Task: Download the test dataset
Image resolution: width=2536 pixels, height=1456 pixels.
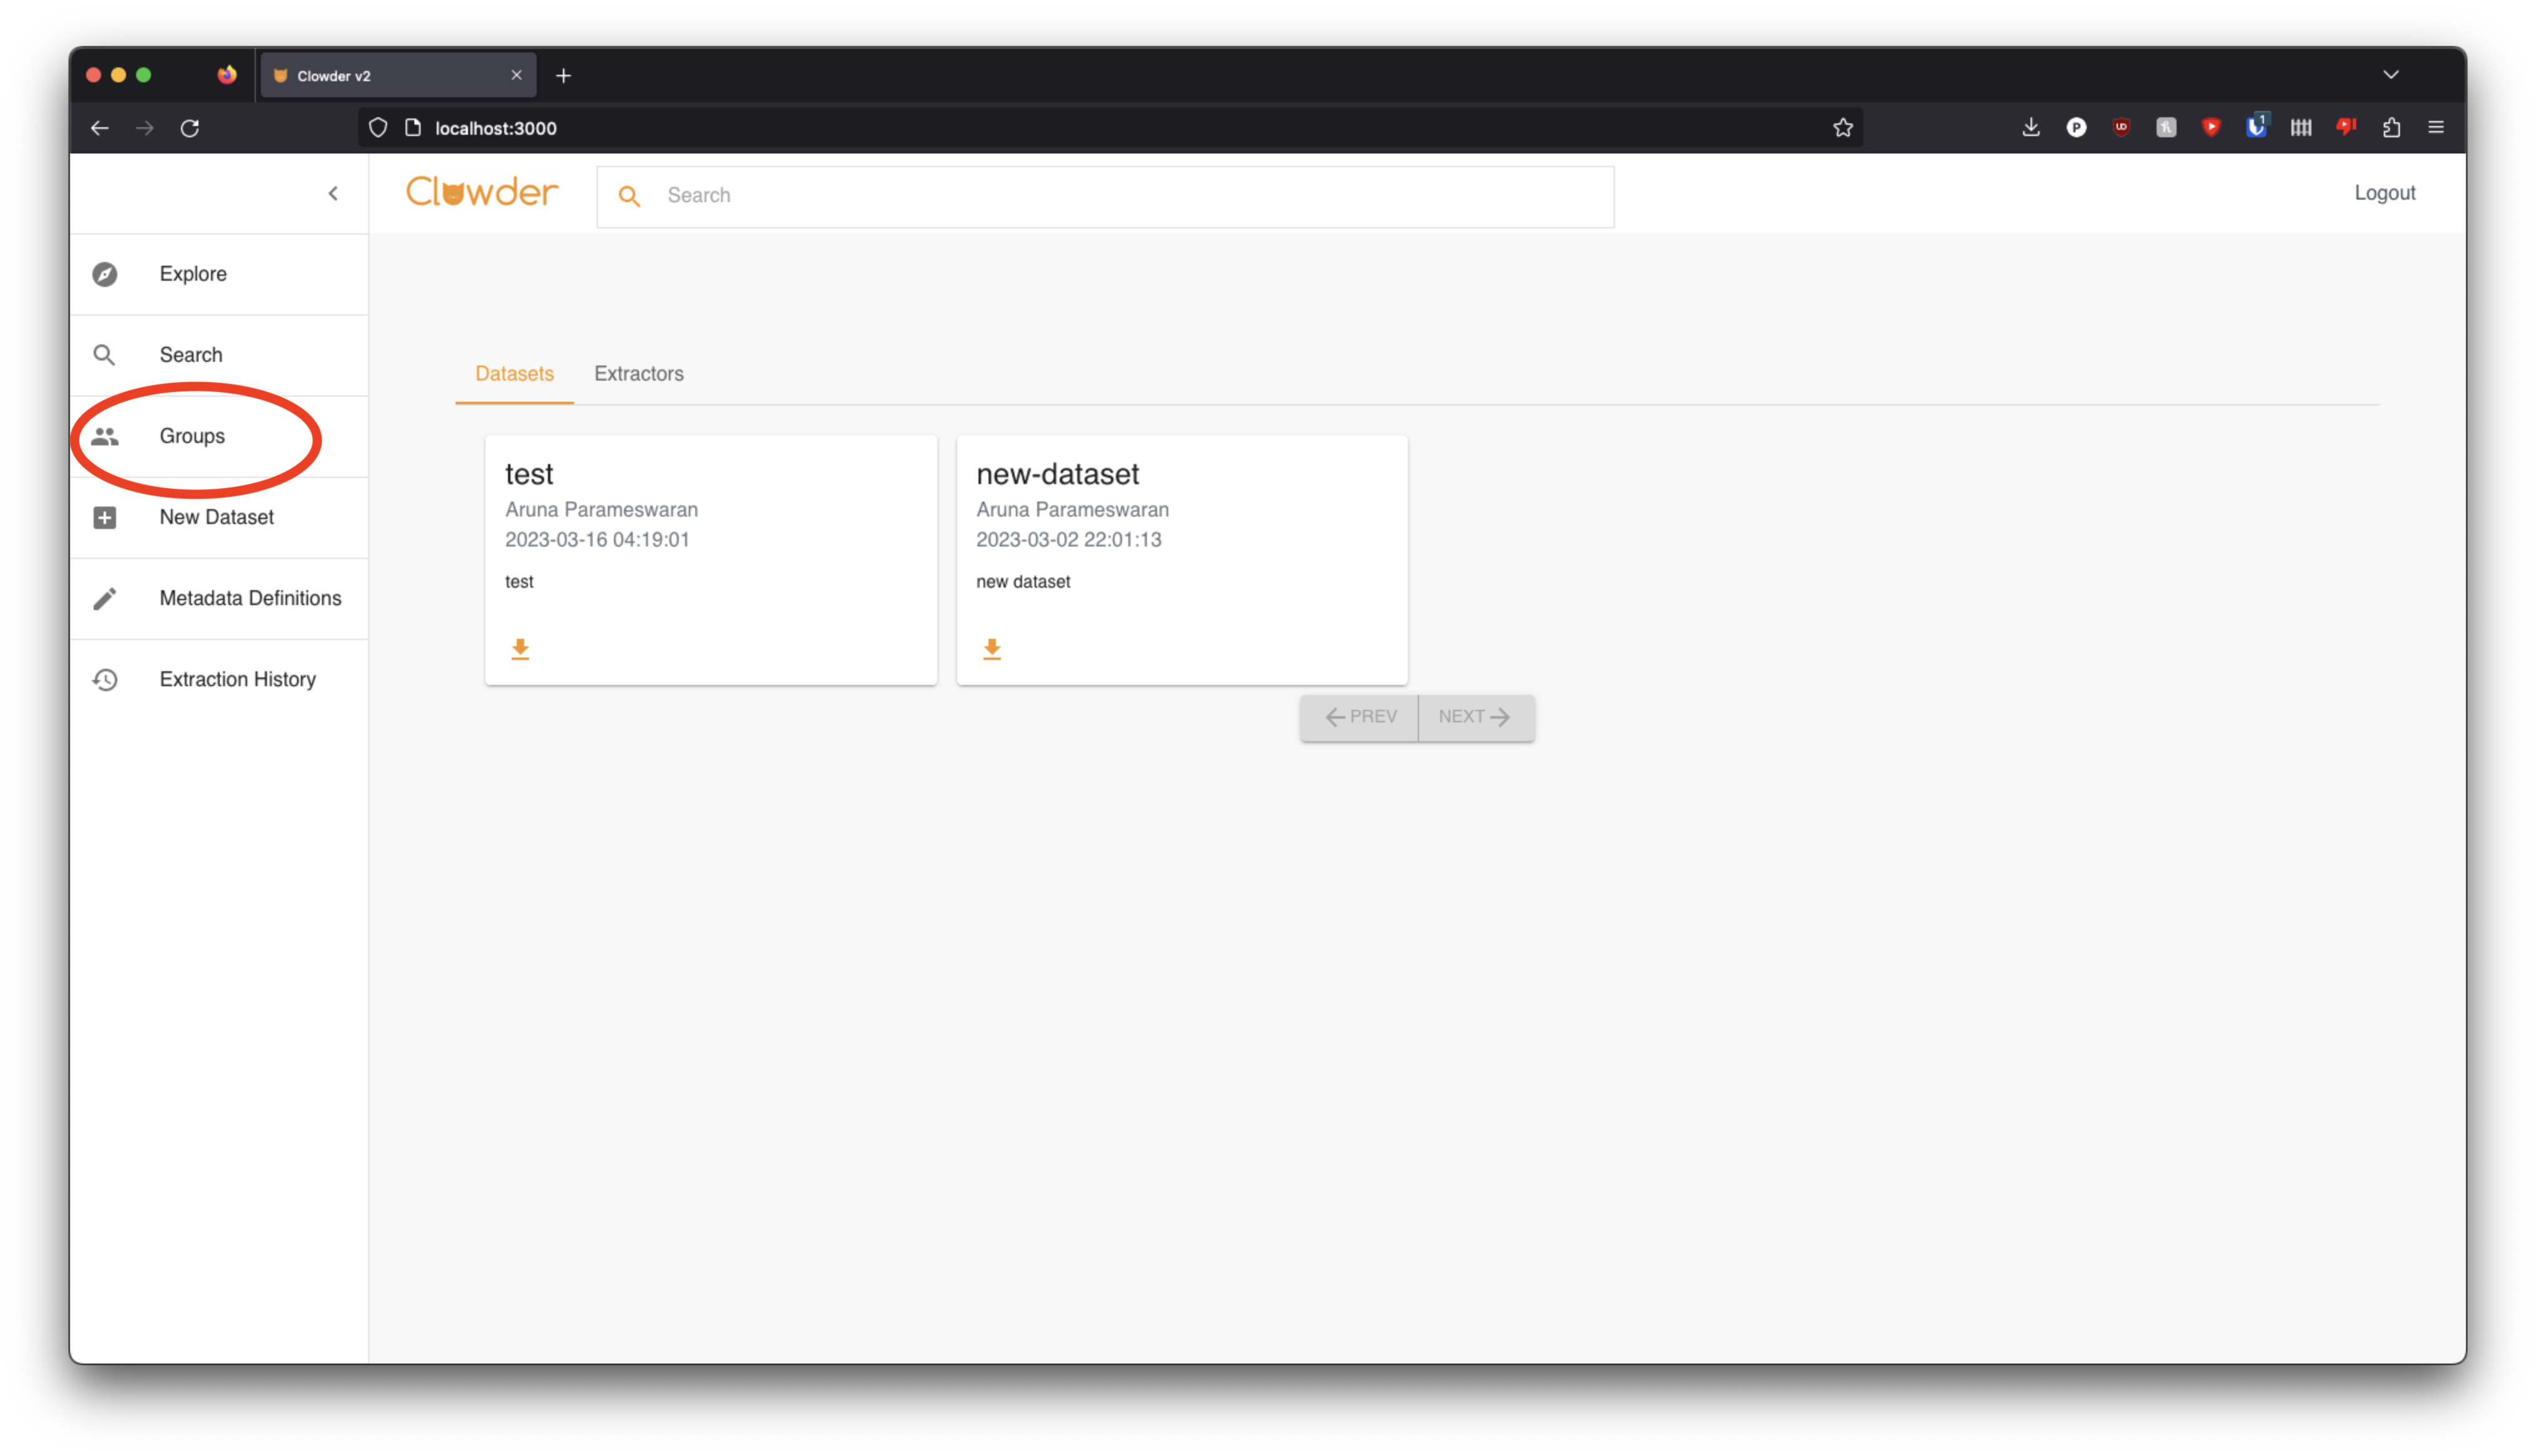Action: 520,649
